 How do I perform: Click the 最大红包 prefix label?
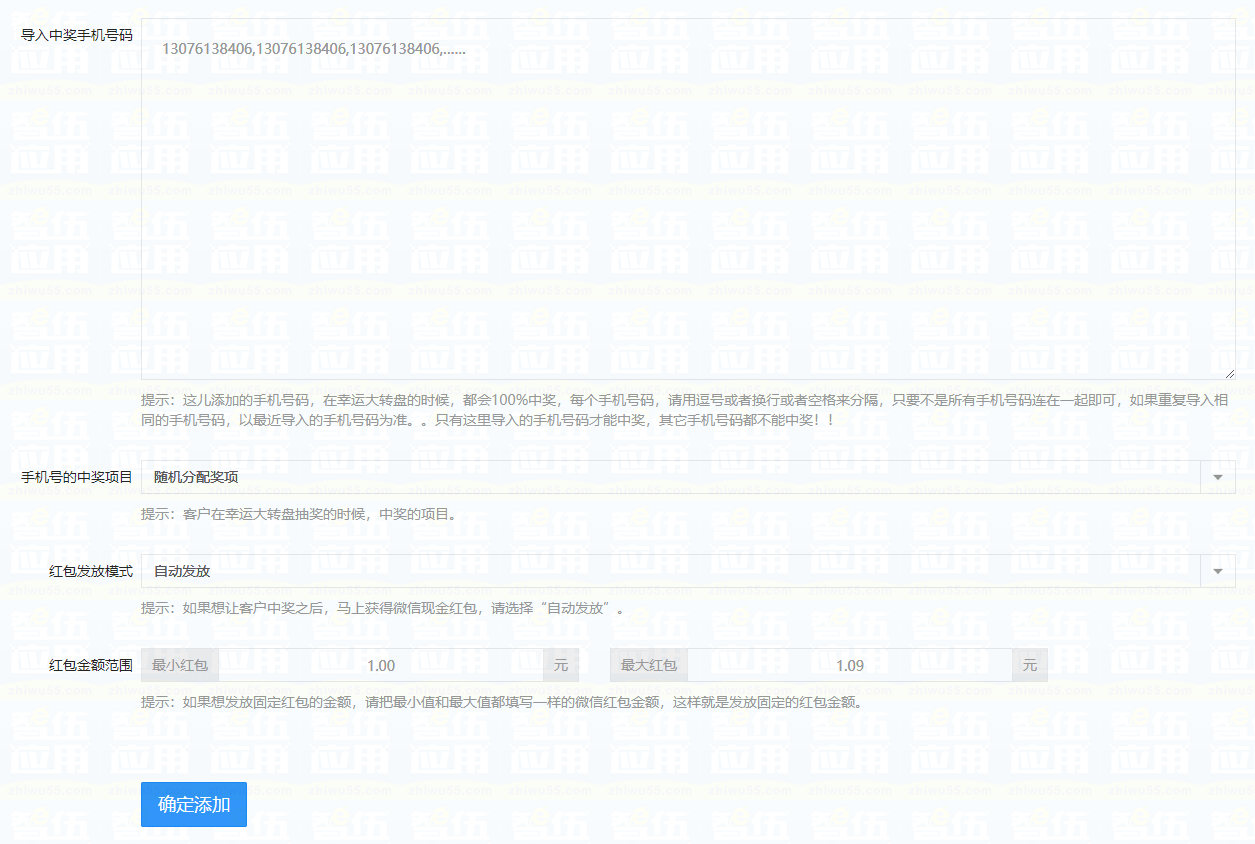click(649, 665)
